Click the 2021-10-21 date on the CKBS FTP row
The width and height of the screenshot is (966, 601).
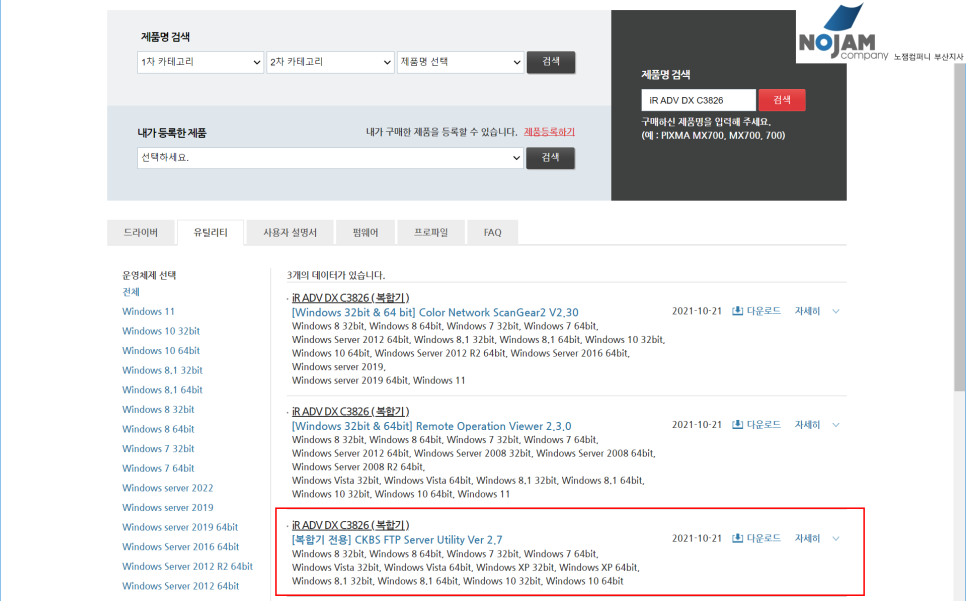(696, 539)
